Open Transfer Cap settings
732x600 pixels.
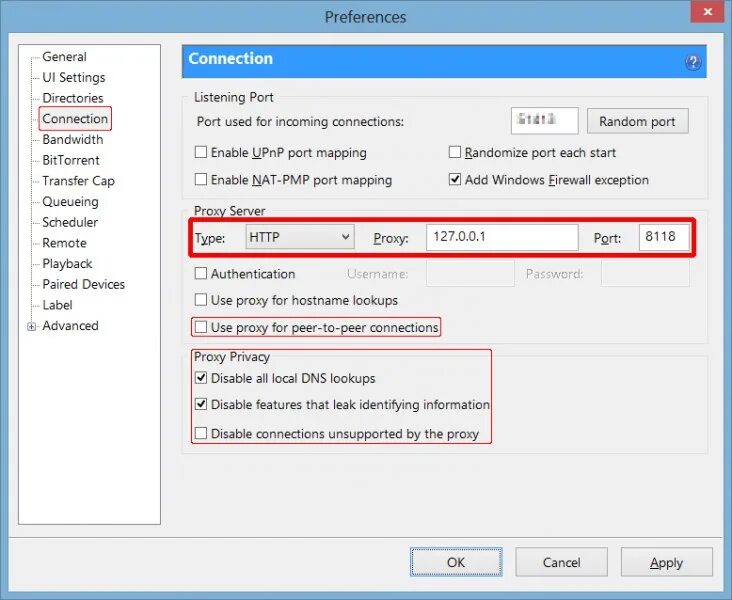pos(78,181)
